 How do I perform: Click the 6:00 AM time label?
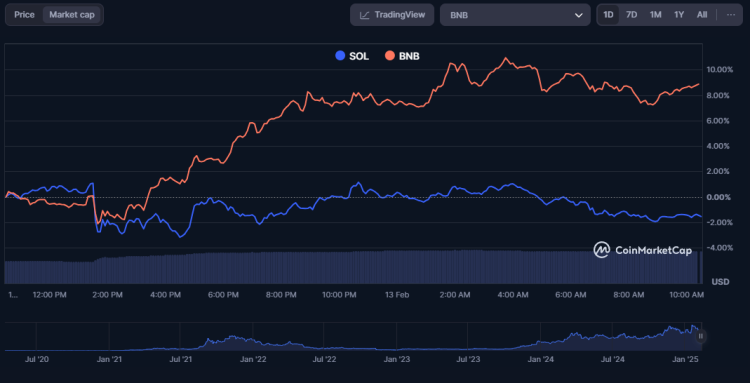pyautogui.click(x=571, y=295)
